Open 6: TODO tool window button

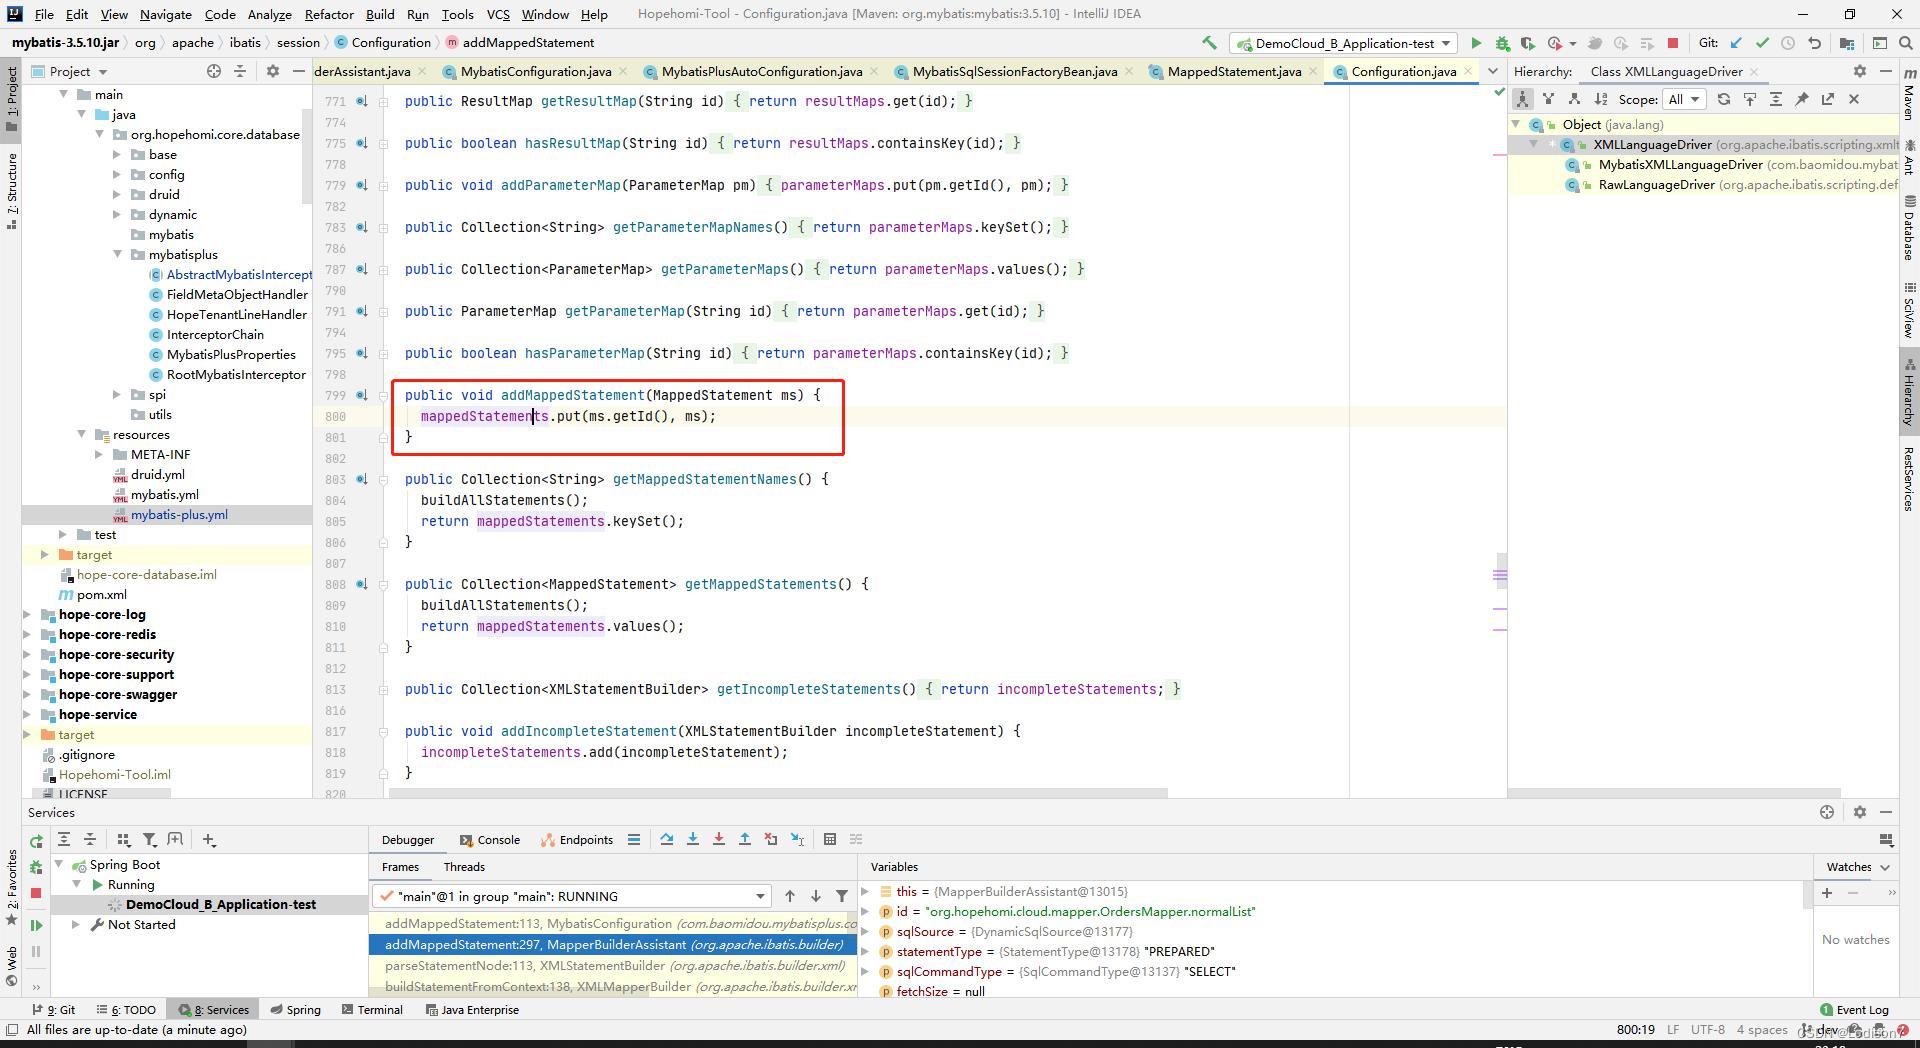(x=126, y=1010)
